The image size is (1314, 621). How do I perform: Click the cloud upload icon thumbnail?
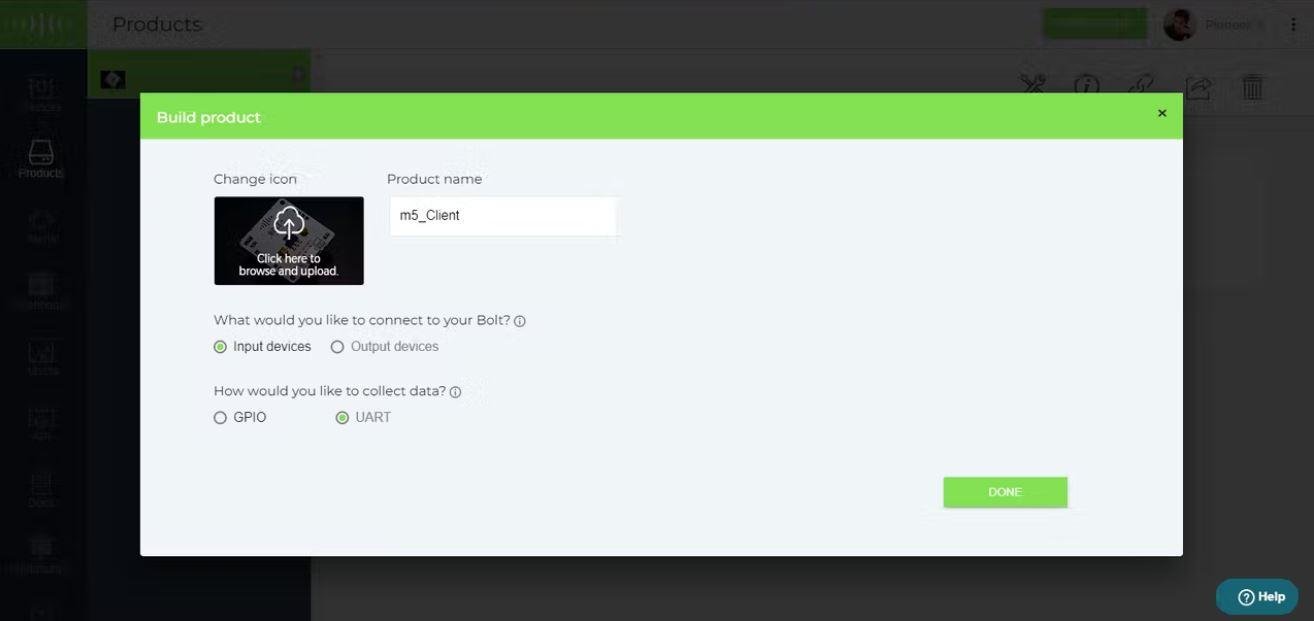click(289, 241)
